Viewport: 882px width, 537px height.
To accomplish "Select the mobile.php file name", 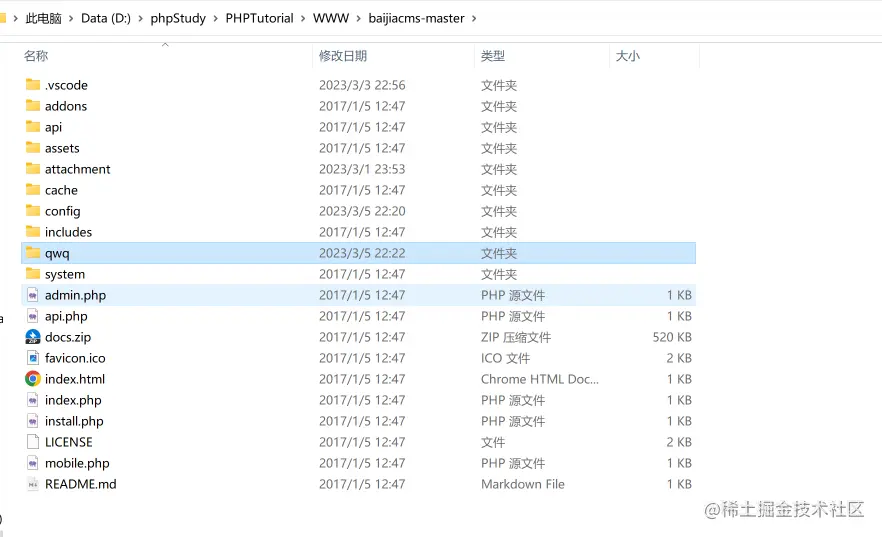I will pos(77,463).
